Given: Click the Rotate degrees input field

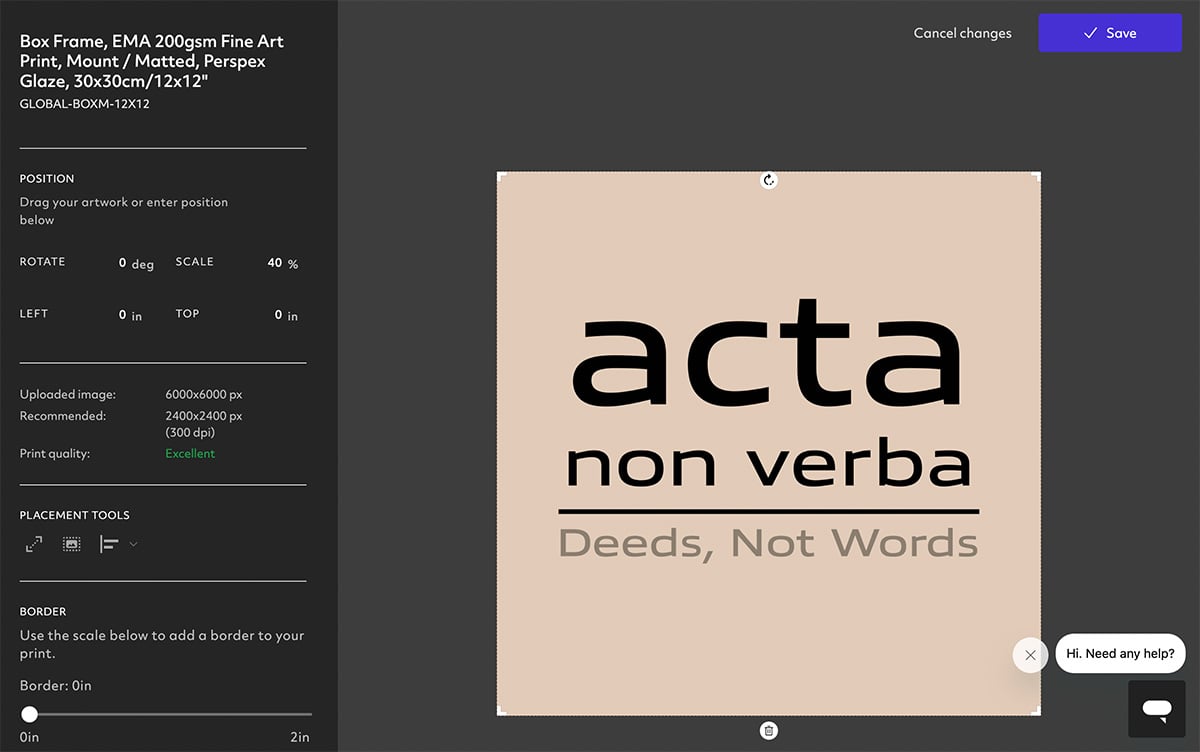Looking at the screenshot, I should click(122, 263).
